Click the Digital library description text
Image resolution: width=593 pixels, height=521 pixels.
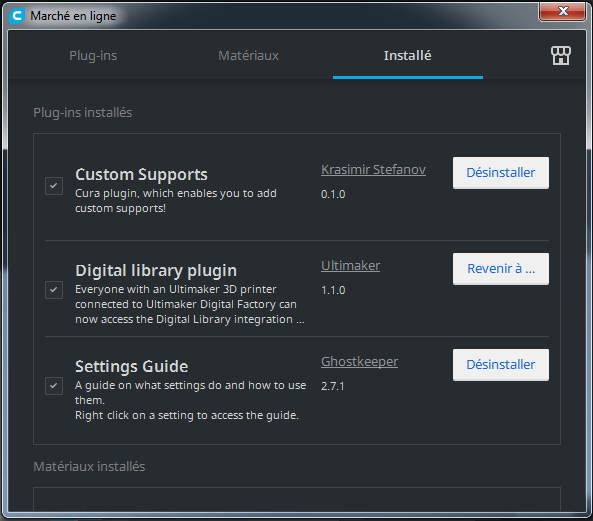click(x=190, y=304)
